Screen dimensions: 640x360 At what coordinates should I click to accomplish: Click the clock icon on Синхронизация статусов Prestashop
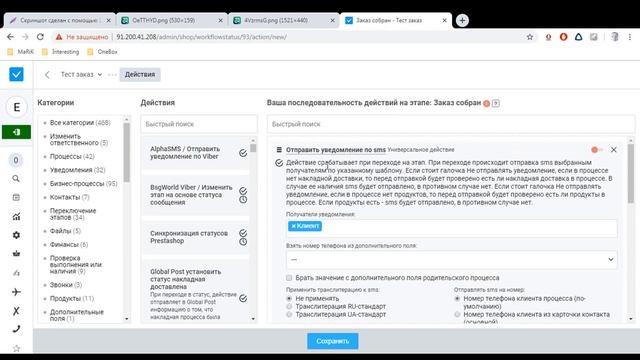tap(243, 242)
